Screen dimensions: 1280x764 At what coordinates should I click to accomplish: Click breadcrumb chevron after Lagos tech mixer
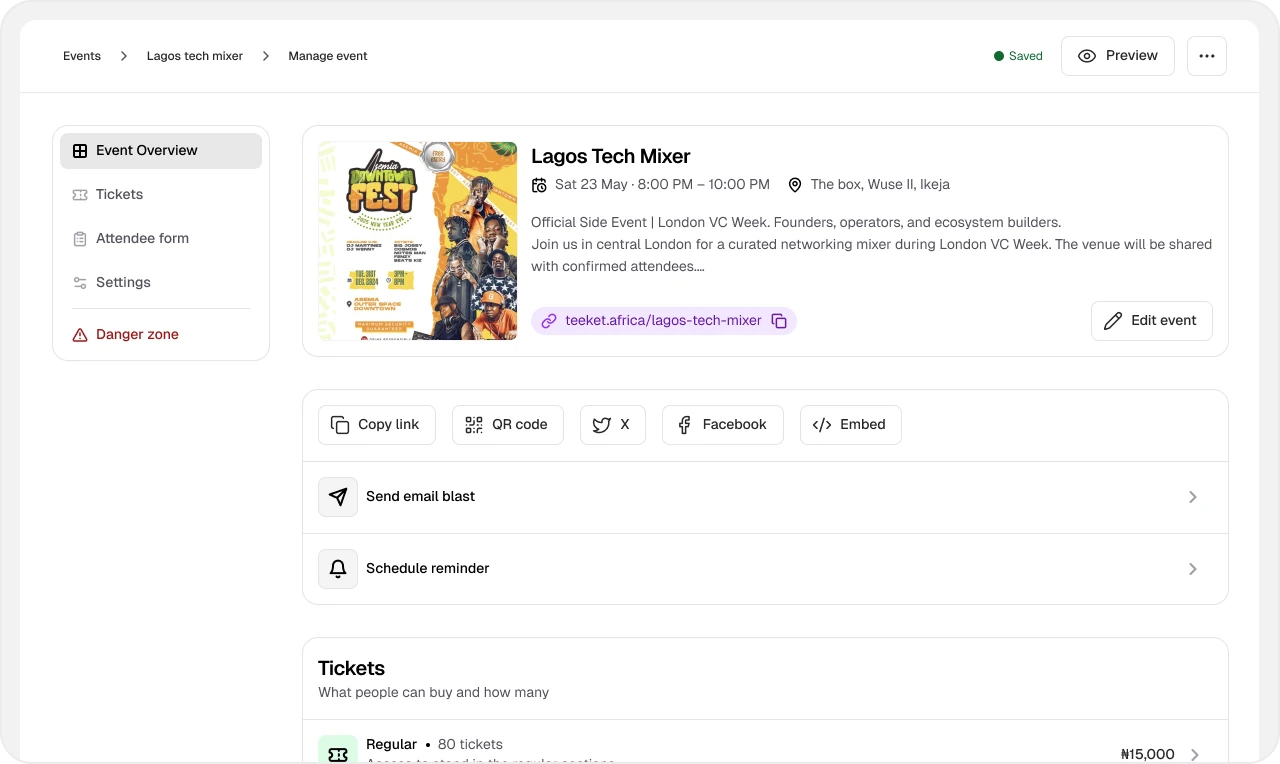(x=266, y=56)
